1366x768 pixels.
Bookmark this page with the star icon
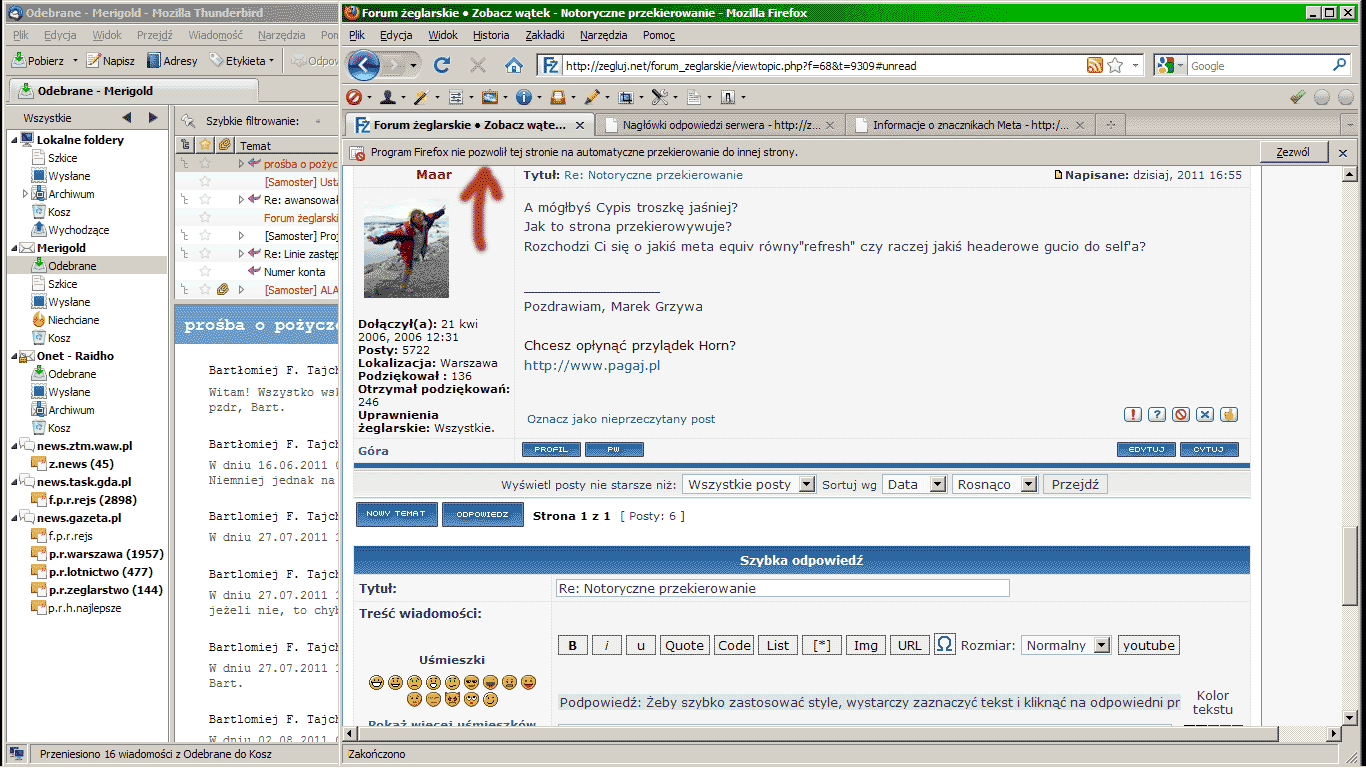(x=1115, y=65)
